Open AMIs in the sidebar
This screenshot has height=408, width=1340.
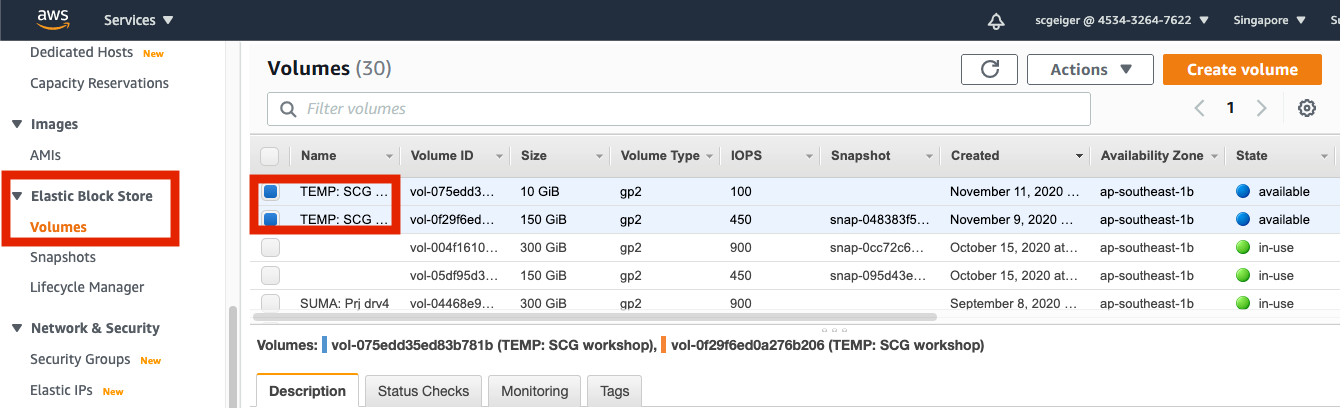click(45, 155)
